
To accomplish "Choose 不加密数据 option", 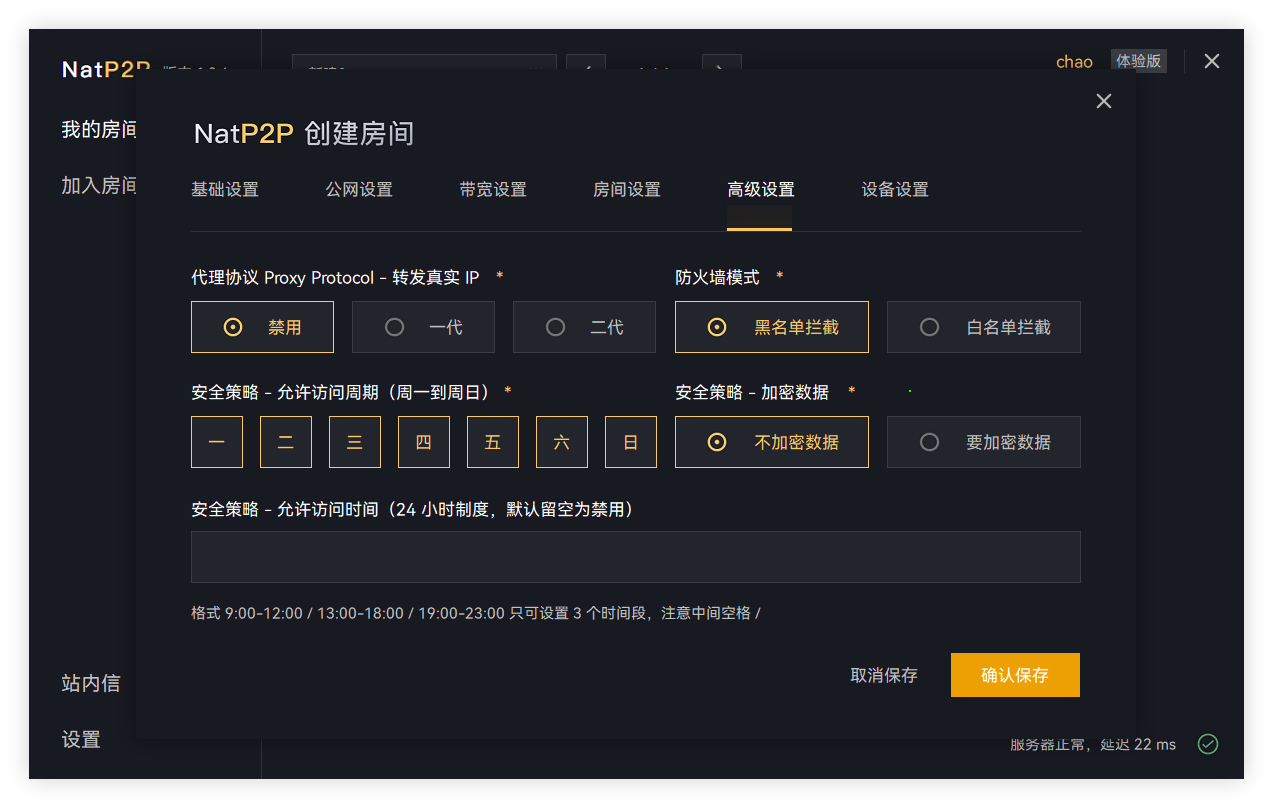I will coord(772,442).
